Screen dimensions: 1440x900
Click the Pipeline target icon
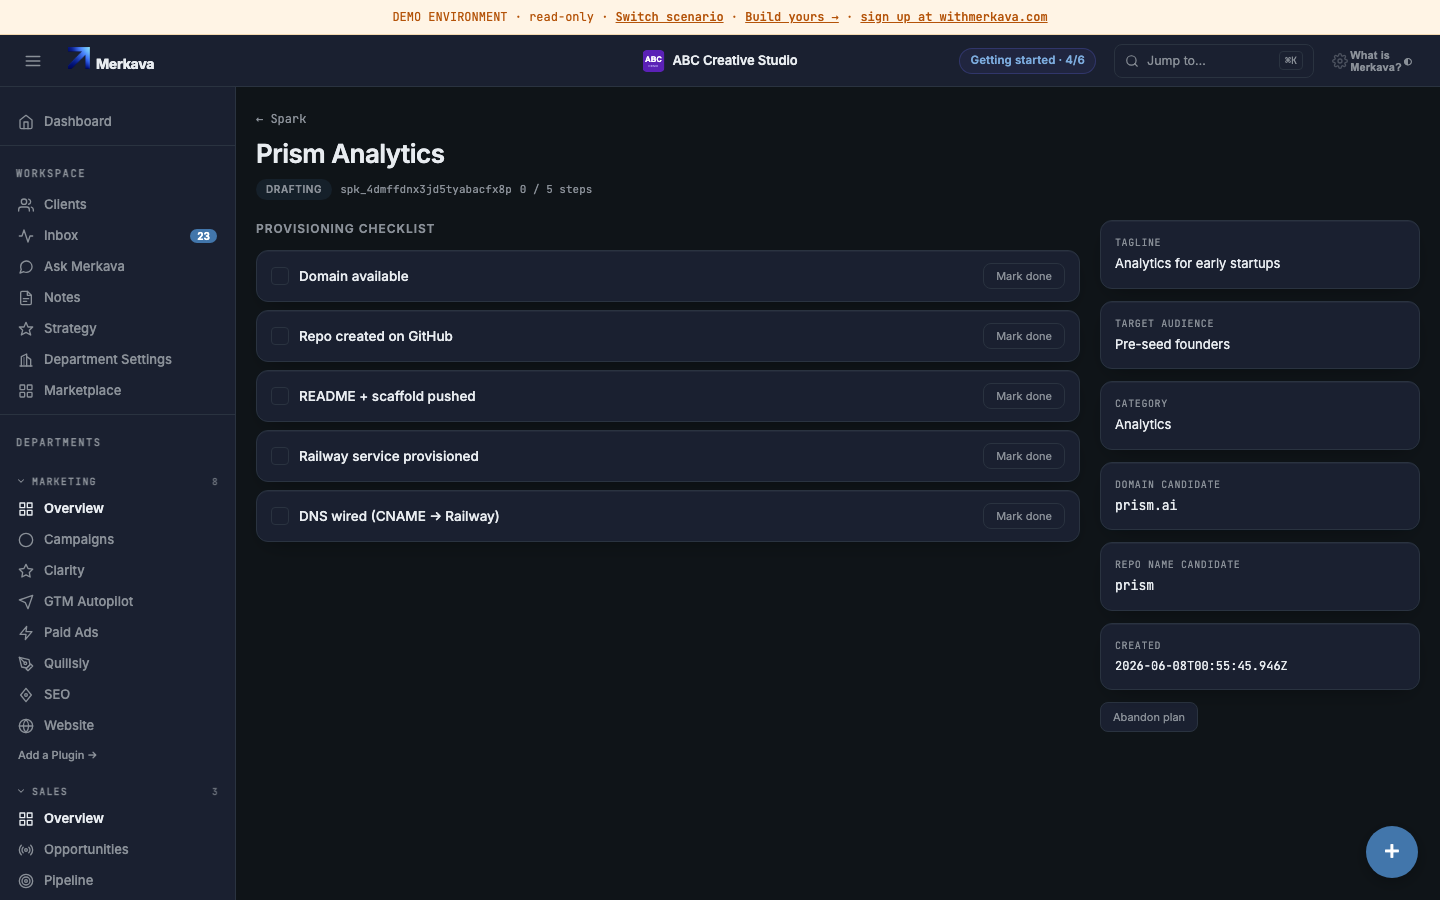(x=26, y=881)
